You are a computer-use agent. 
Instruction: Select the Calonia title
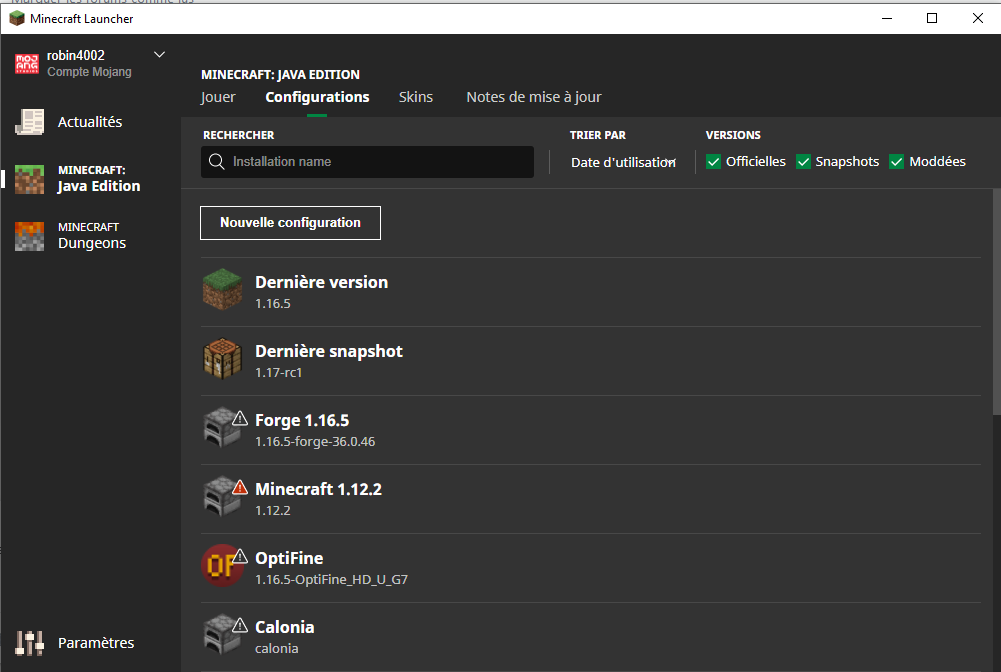click(285, 627)
